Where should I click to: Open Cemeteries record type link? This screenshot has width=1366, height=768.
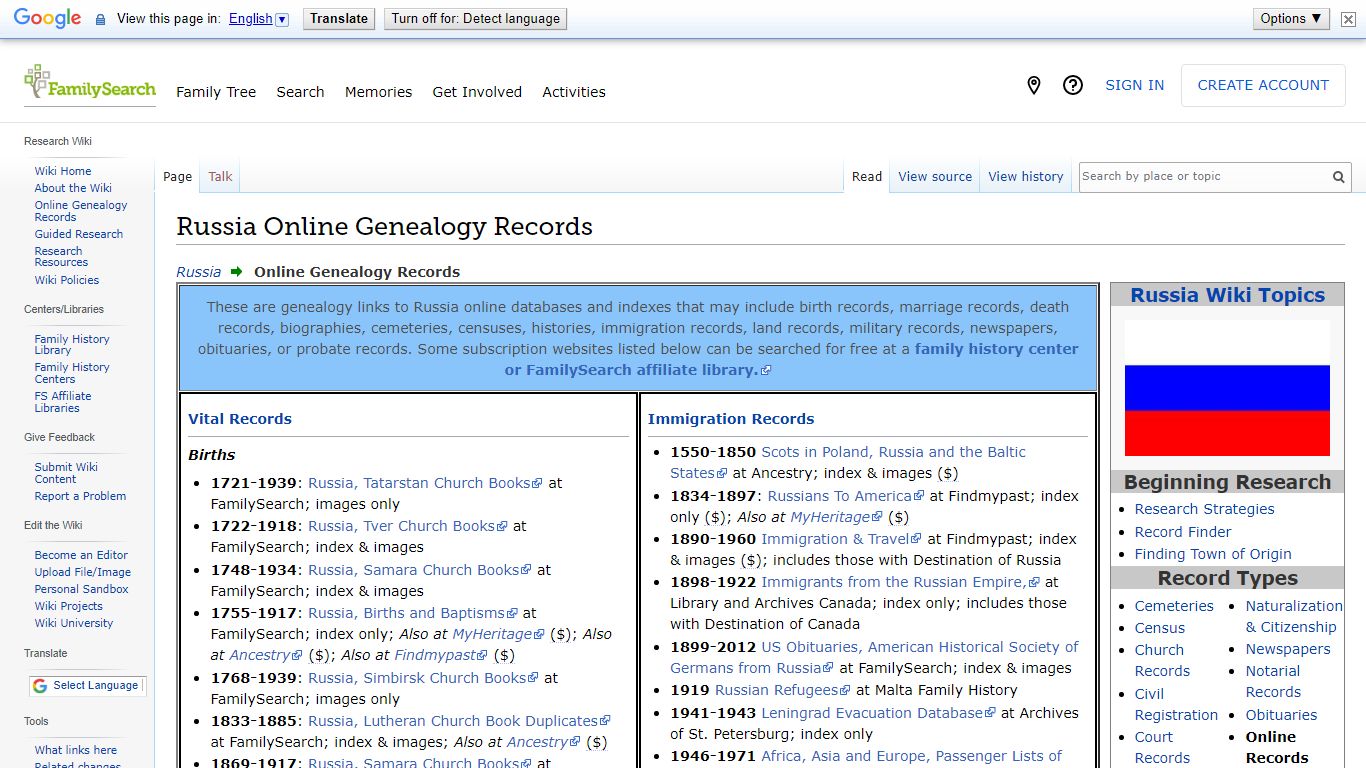1174,606
